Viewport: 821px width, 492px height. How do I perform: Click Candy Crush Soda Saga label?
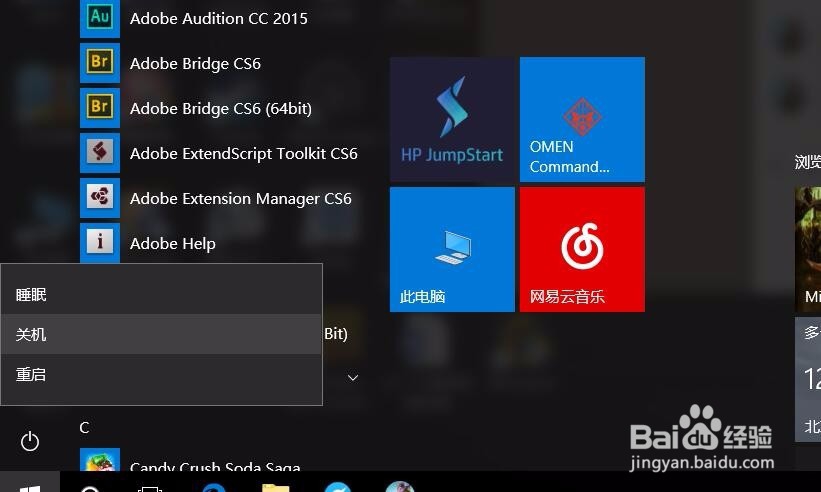click(x=215, y=465)
